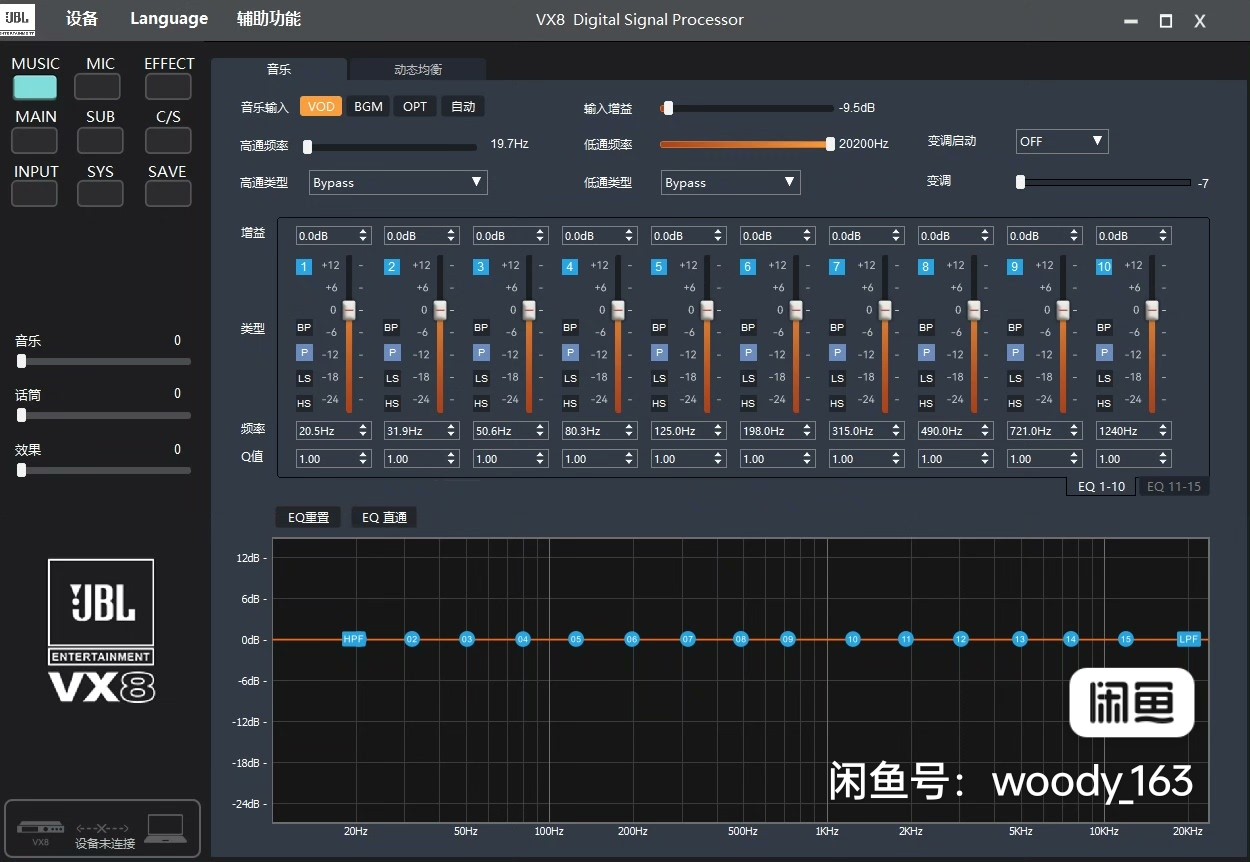The height and width of the screenshot is (862, 1250).
Task: Open the 辅助功能 menu
Action: coord(269,19)
